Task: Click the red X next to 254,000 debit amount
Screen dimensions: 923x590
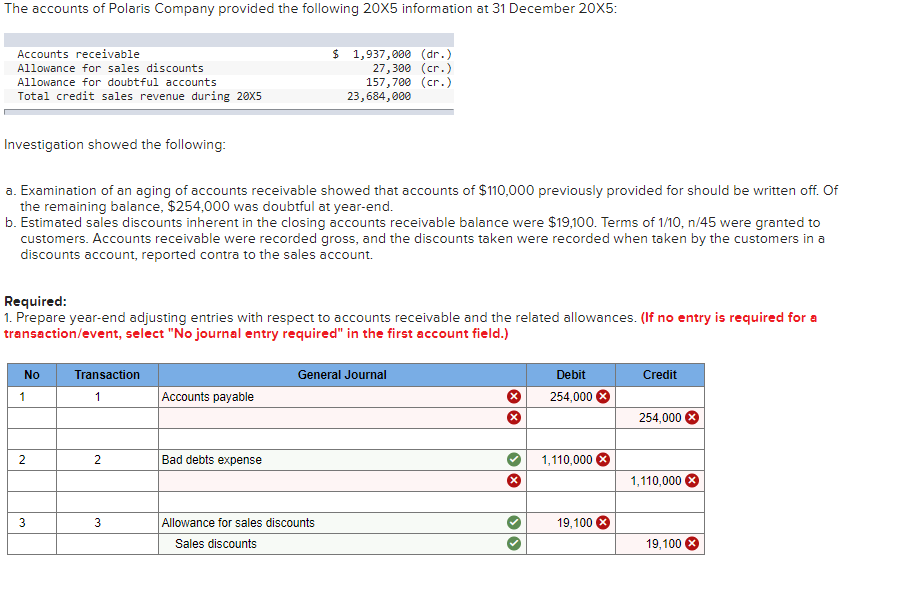Action: tap(604, 396)
